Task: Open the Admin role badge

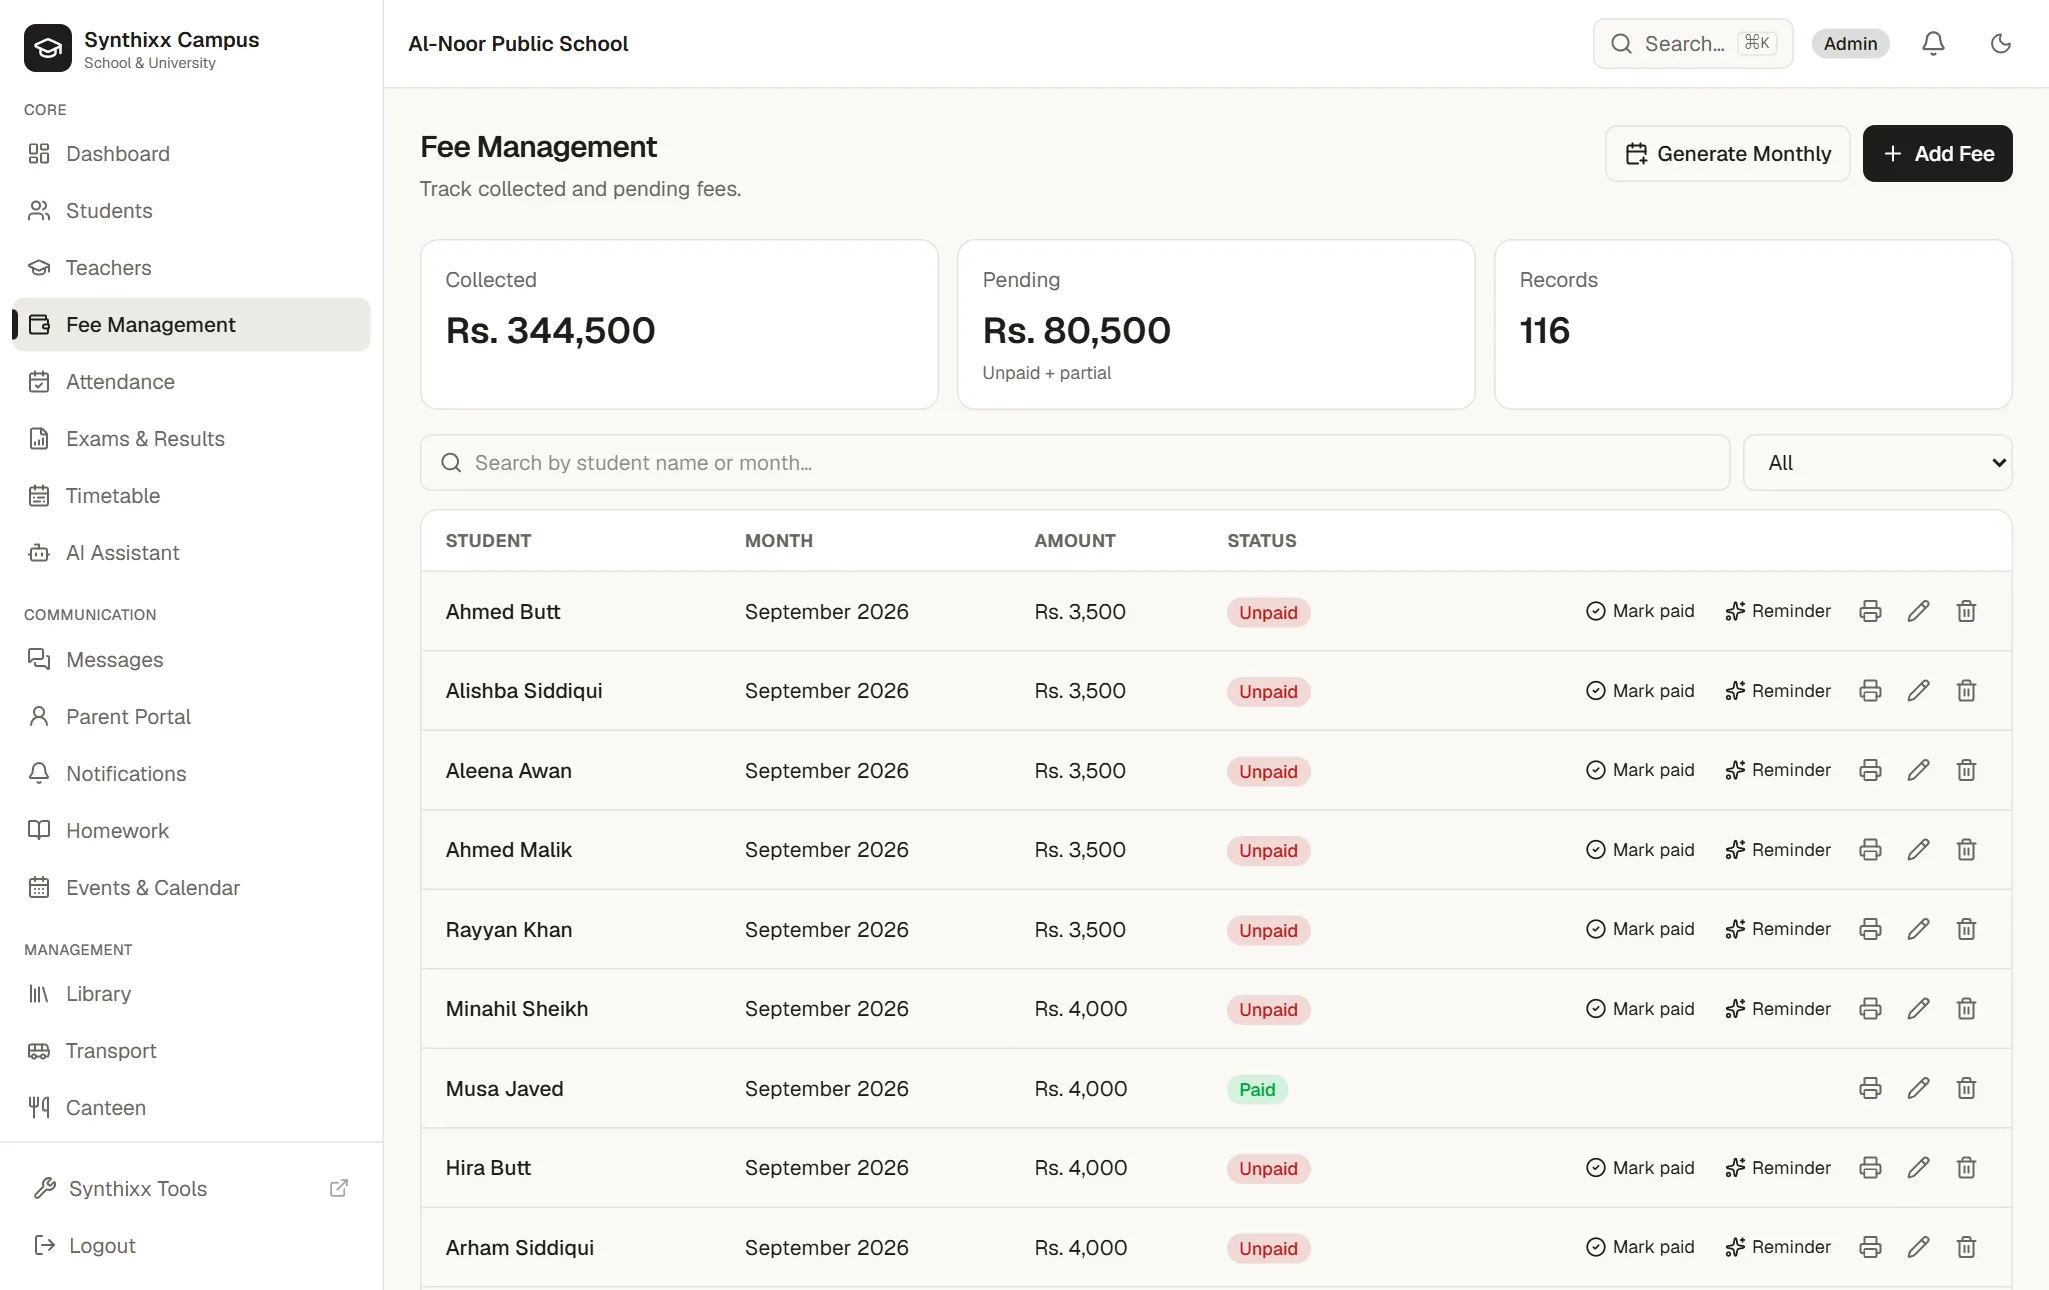Action: (1850, 44)
